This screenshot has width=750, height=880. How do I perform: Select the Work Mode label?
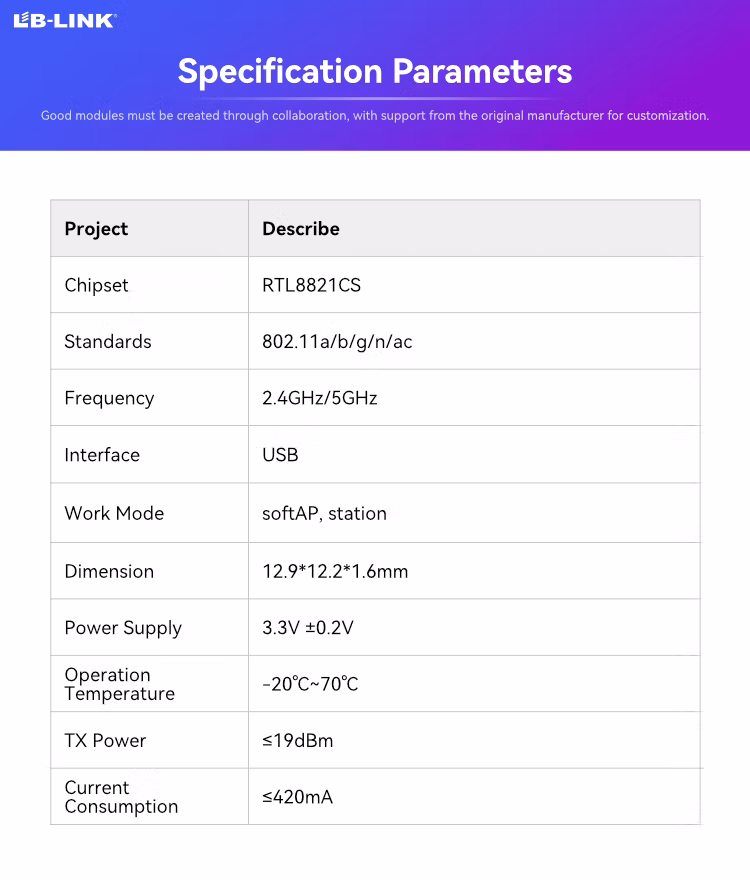pos(114,513)
